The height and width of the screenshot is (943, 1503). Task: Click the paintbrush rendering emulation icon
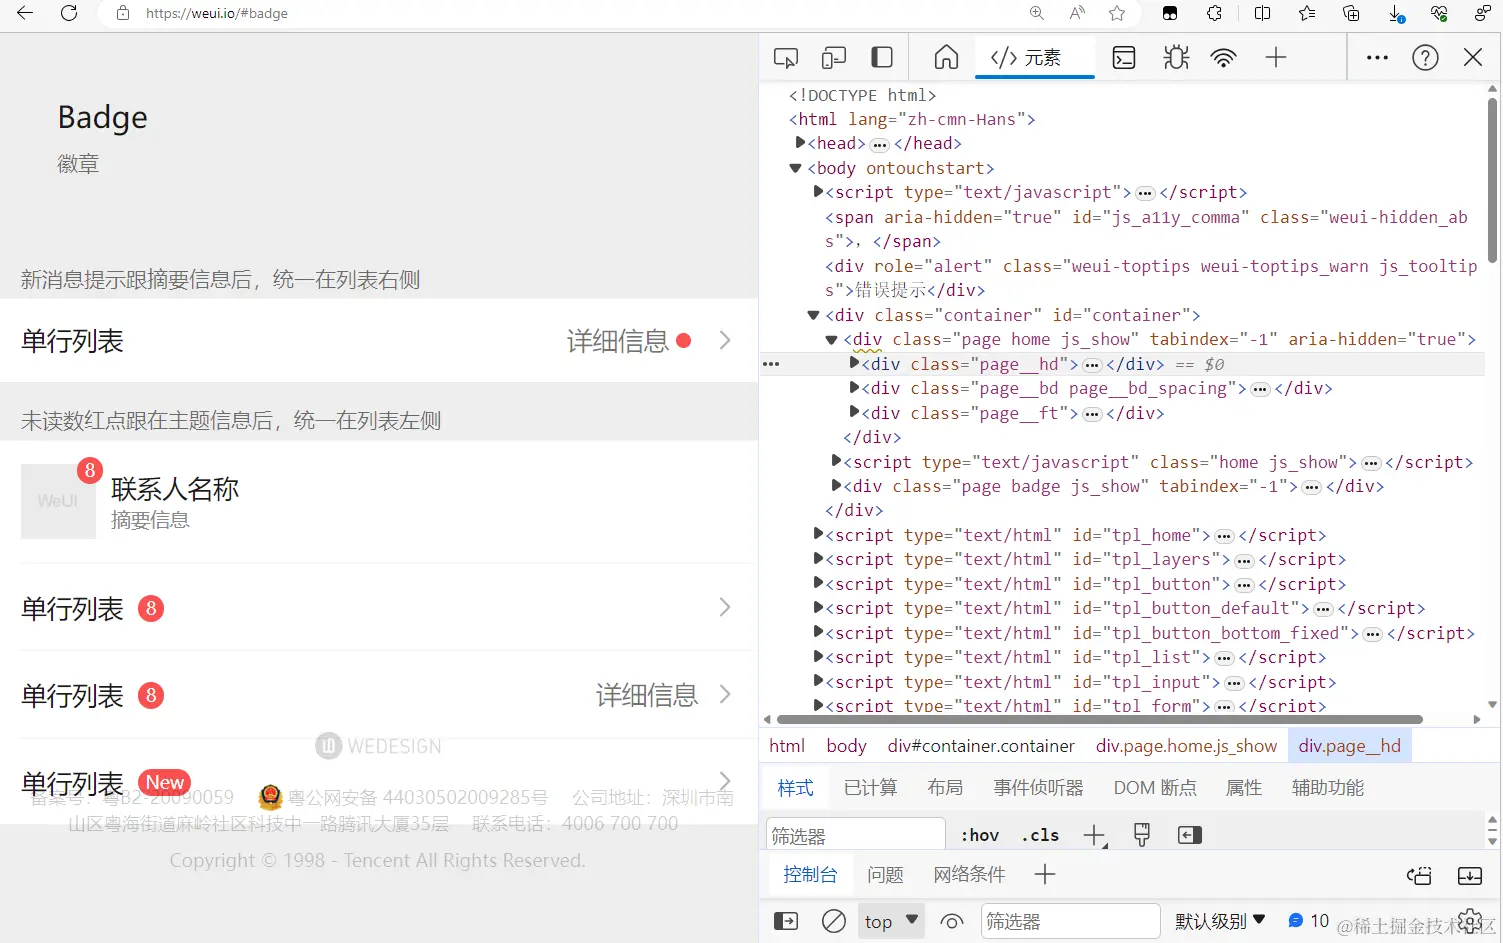1142,835
